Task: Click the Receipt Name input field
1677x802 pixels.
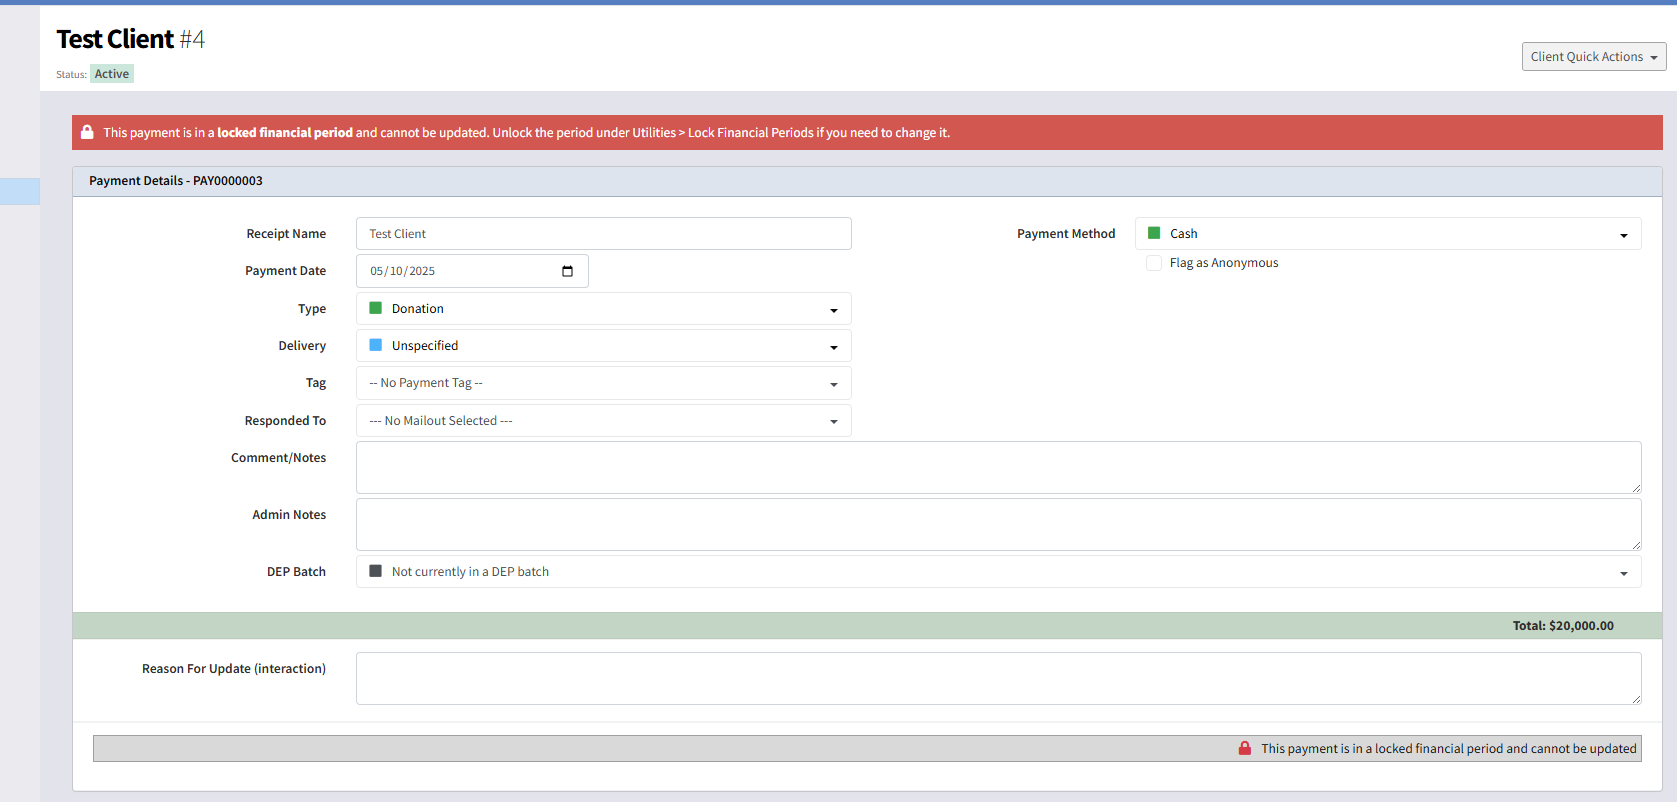Action: pyautogui.click(x=604, y=234)
